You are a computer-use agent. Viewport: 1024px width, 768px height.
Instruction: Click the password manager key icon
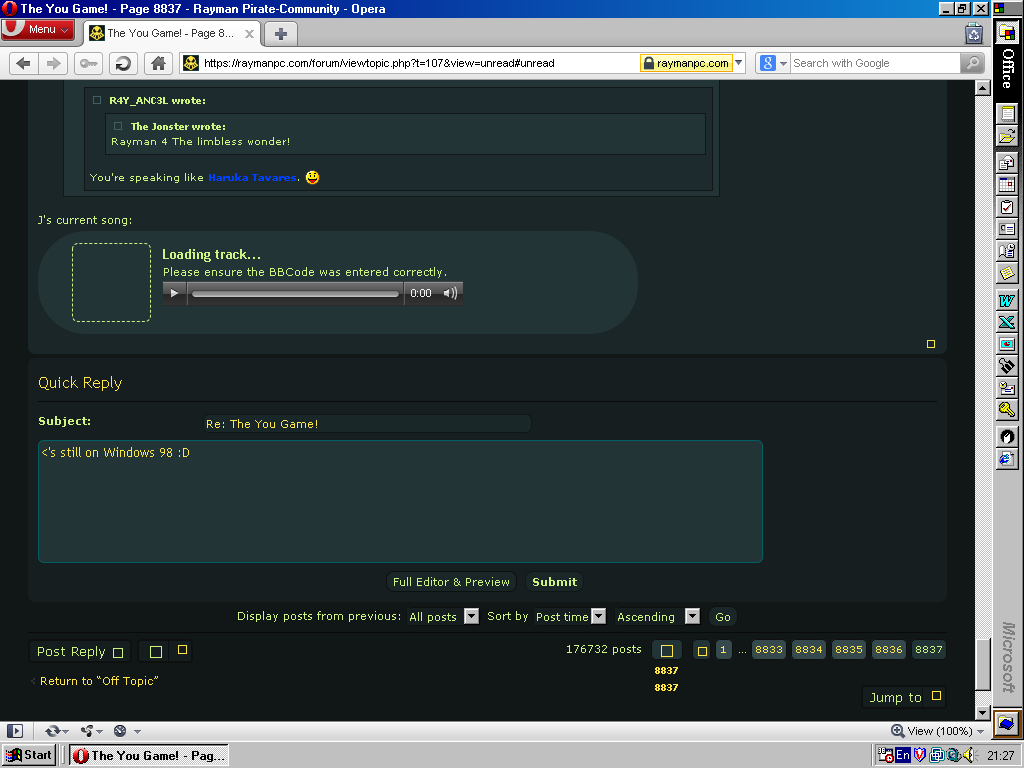click(88, 63)
